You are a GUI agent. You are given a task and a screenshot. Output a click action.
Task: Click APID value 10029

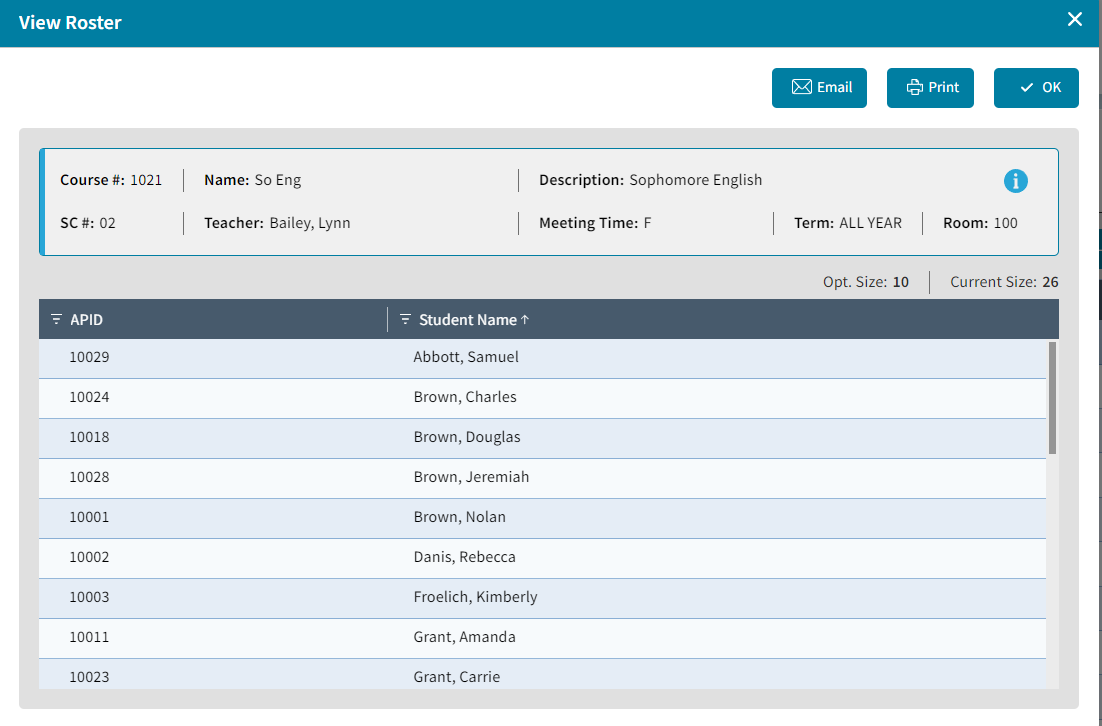[89, 357]
